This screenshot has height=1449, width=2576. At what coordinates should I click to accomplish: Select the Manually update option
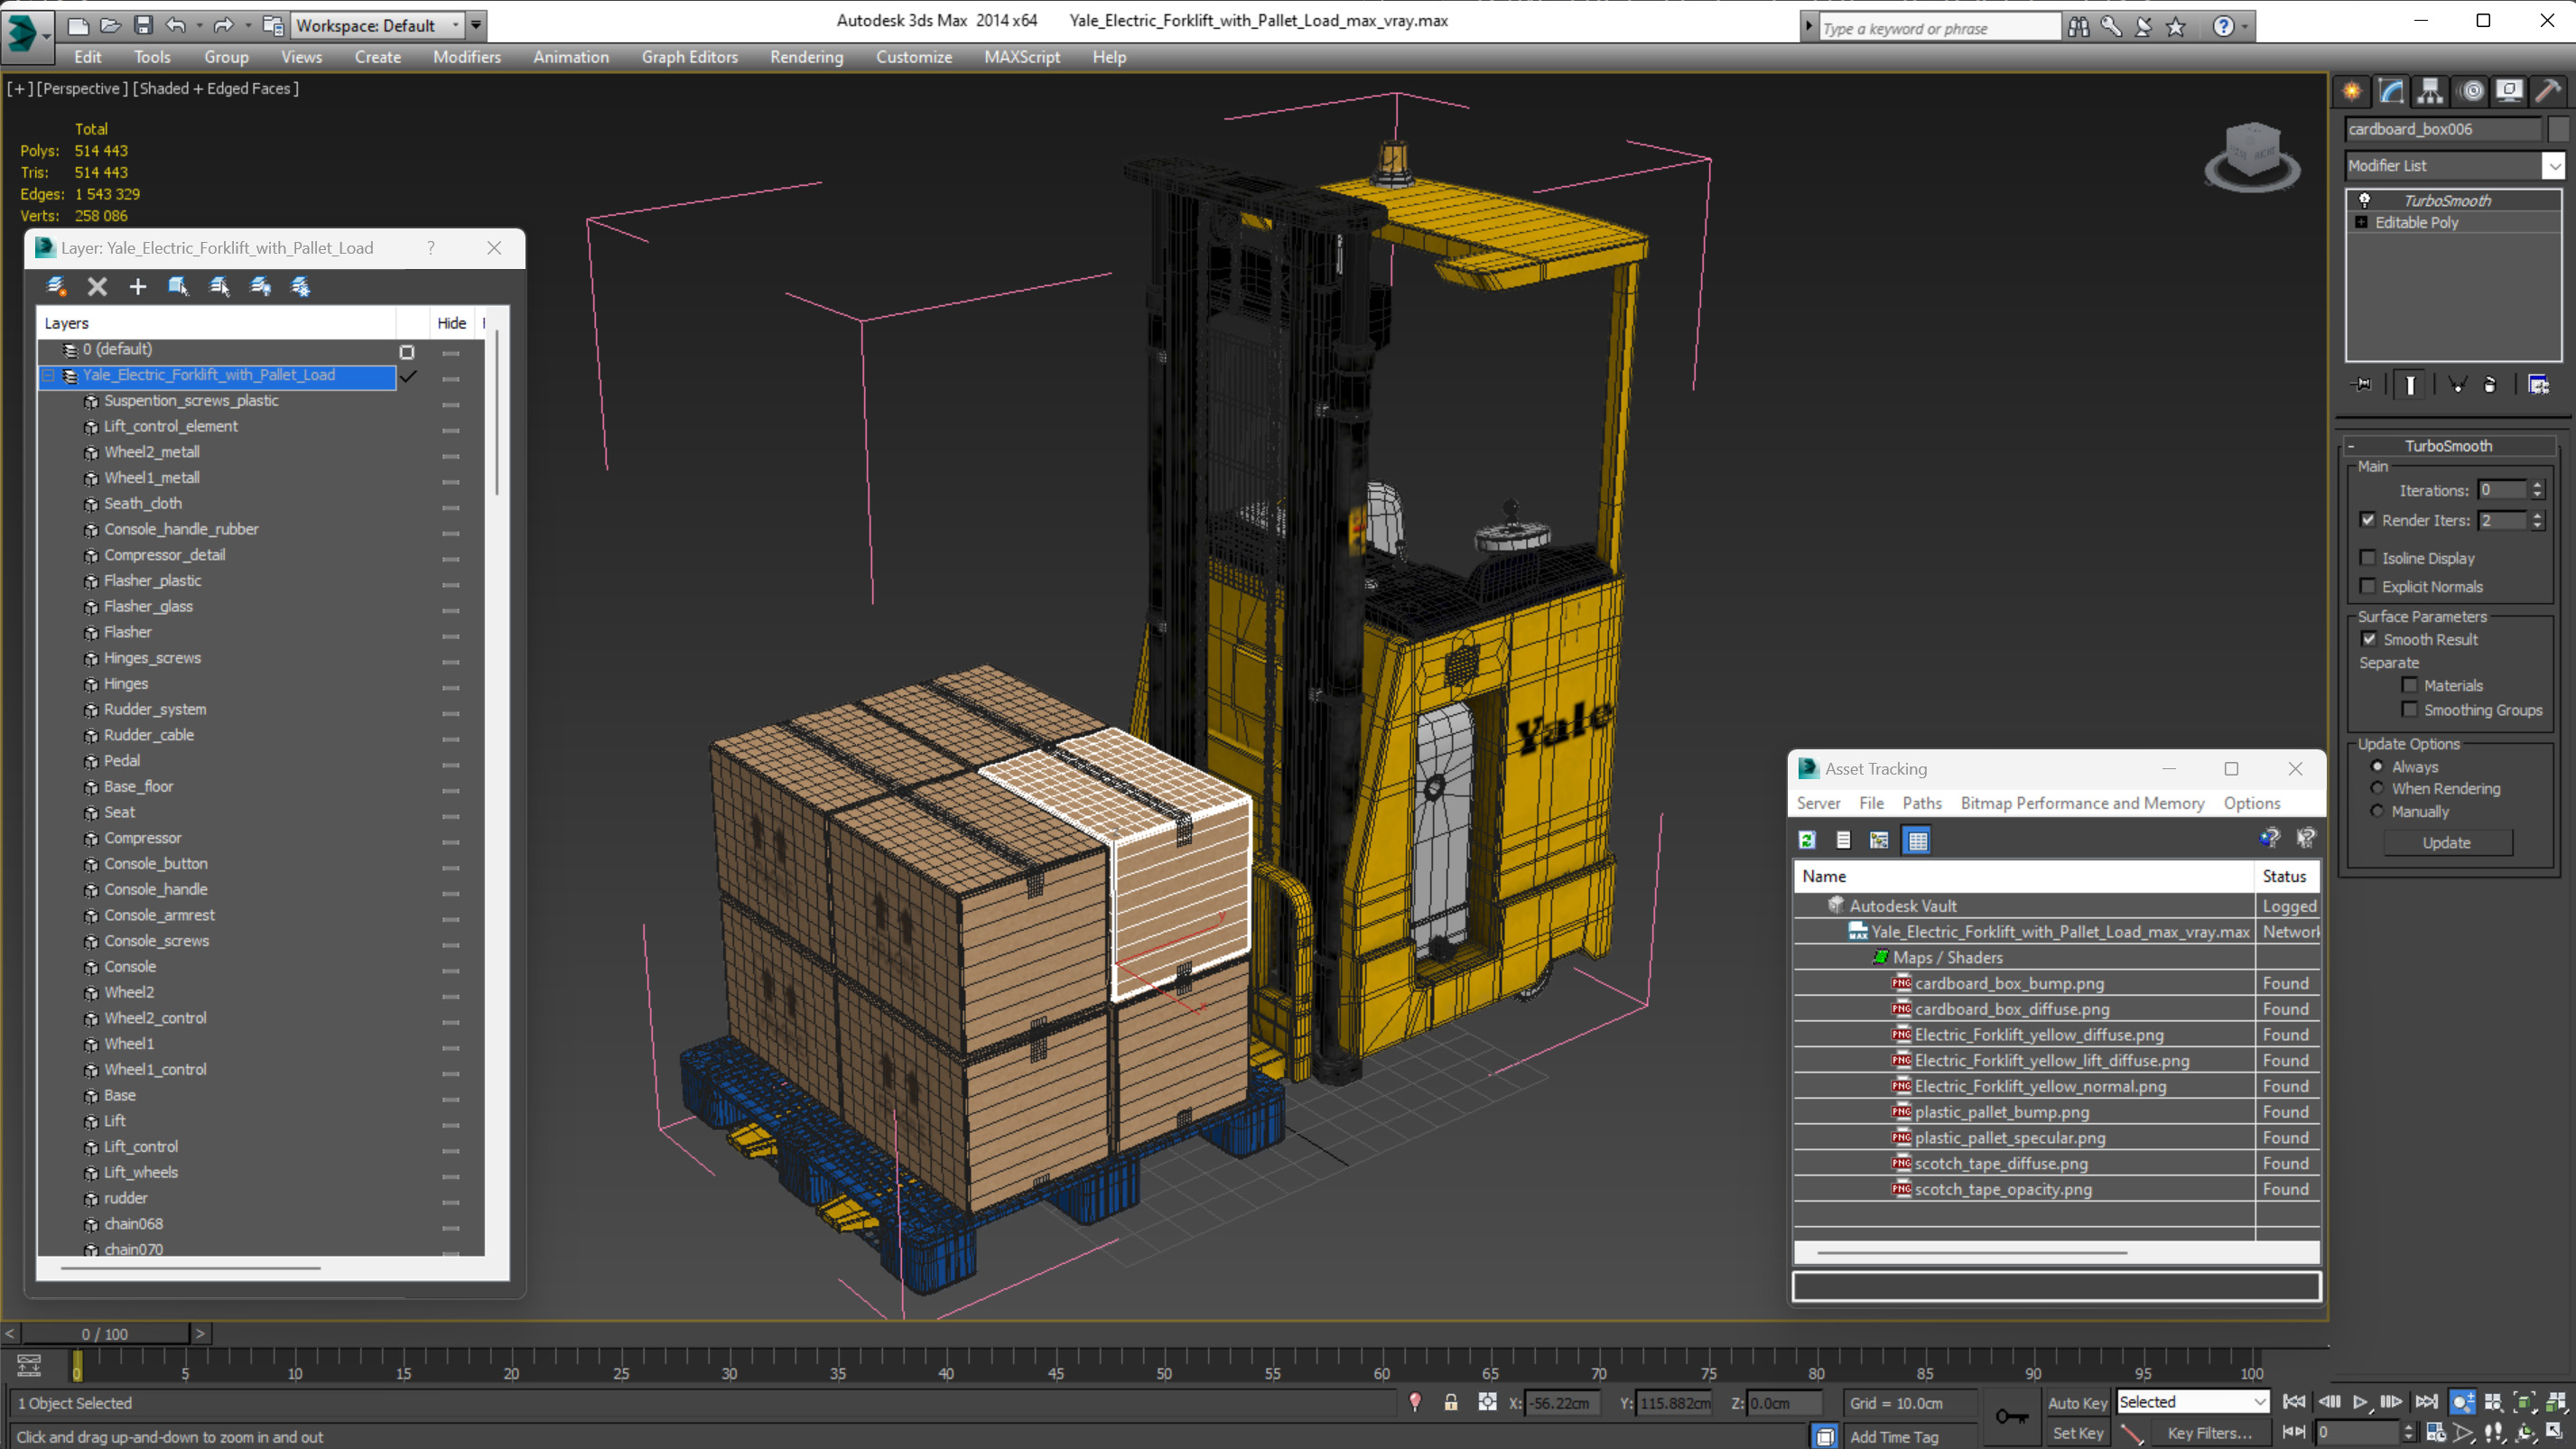[2377, 811]
